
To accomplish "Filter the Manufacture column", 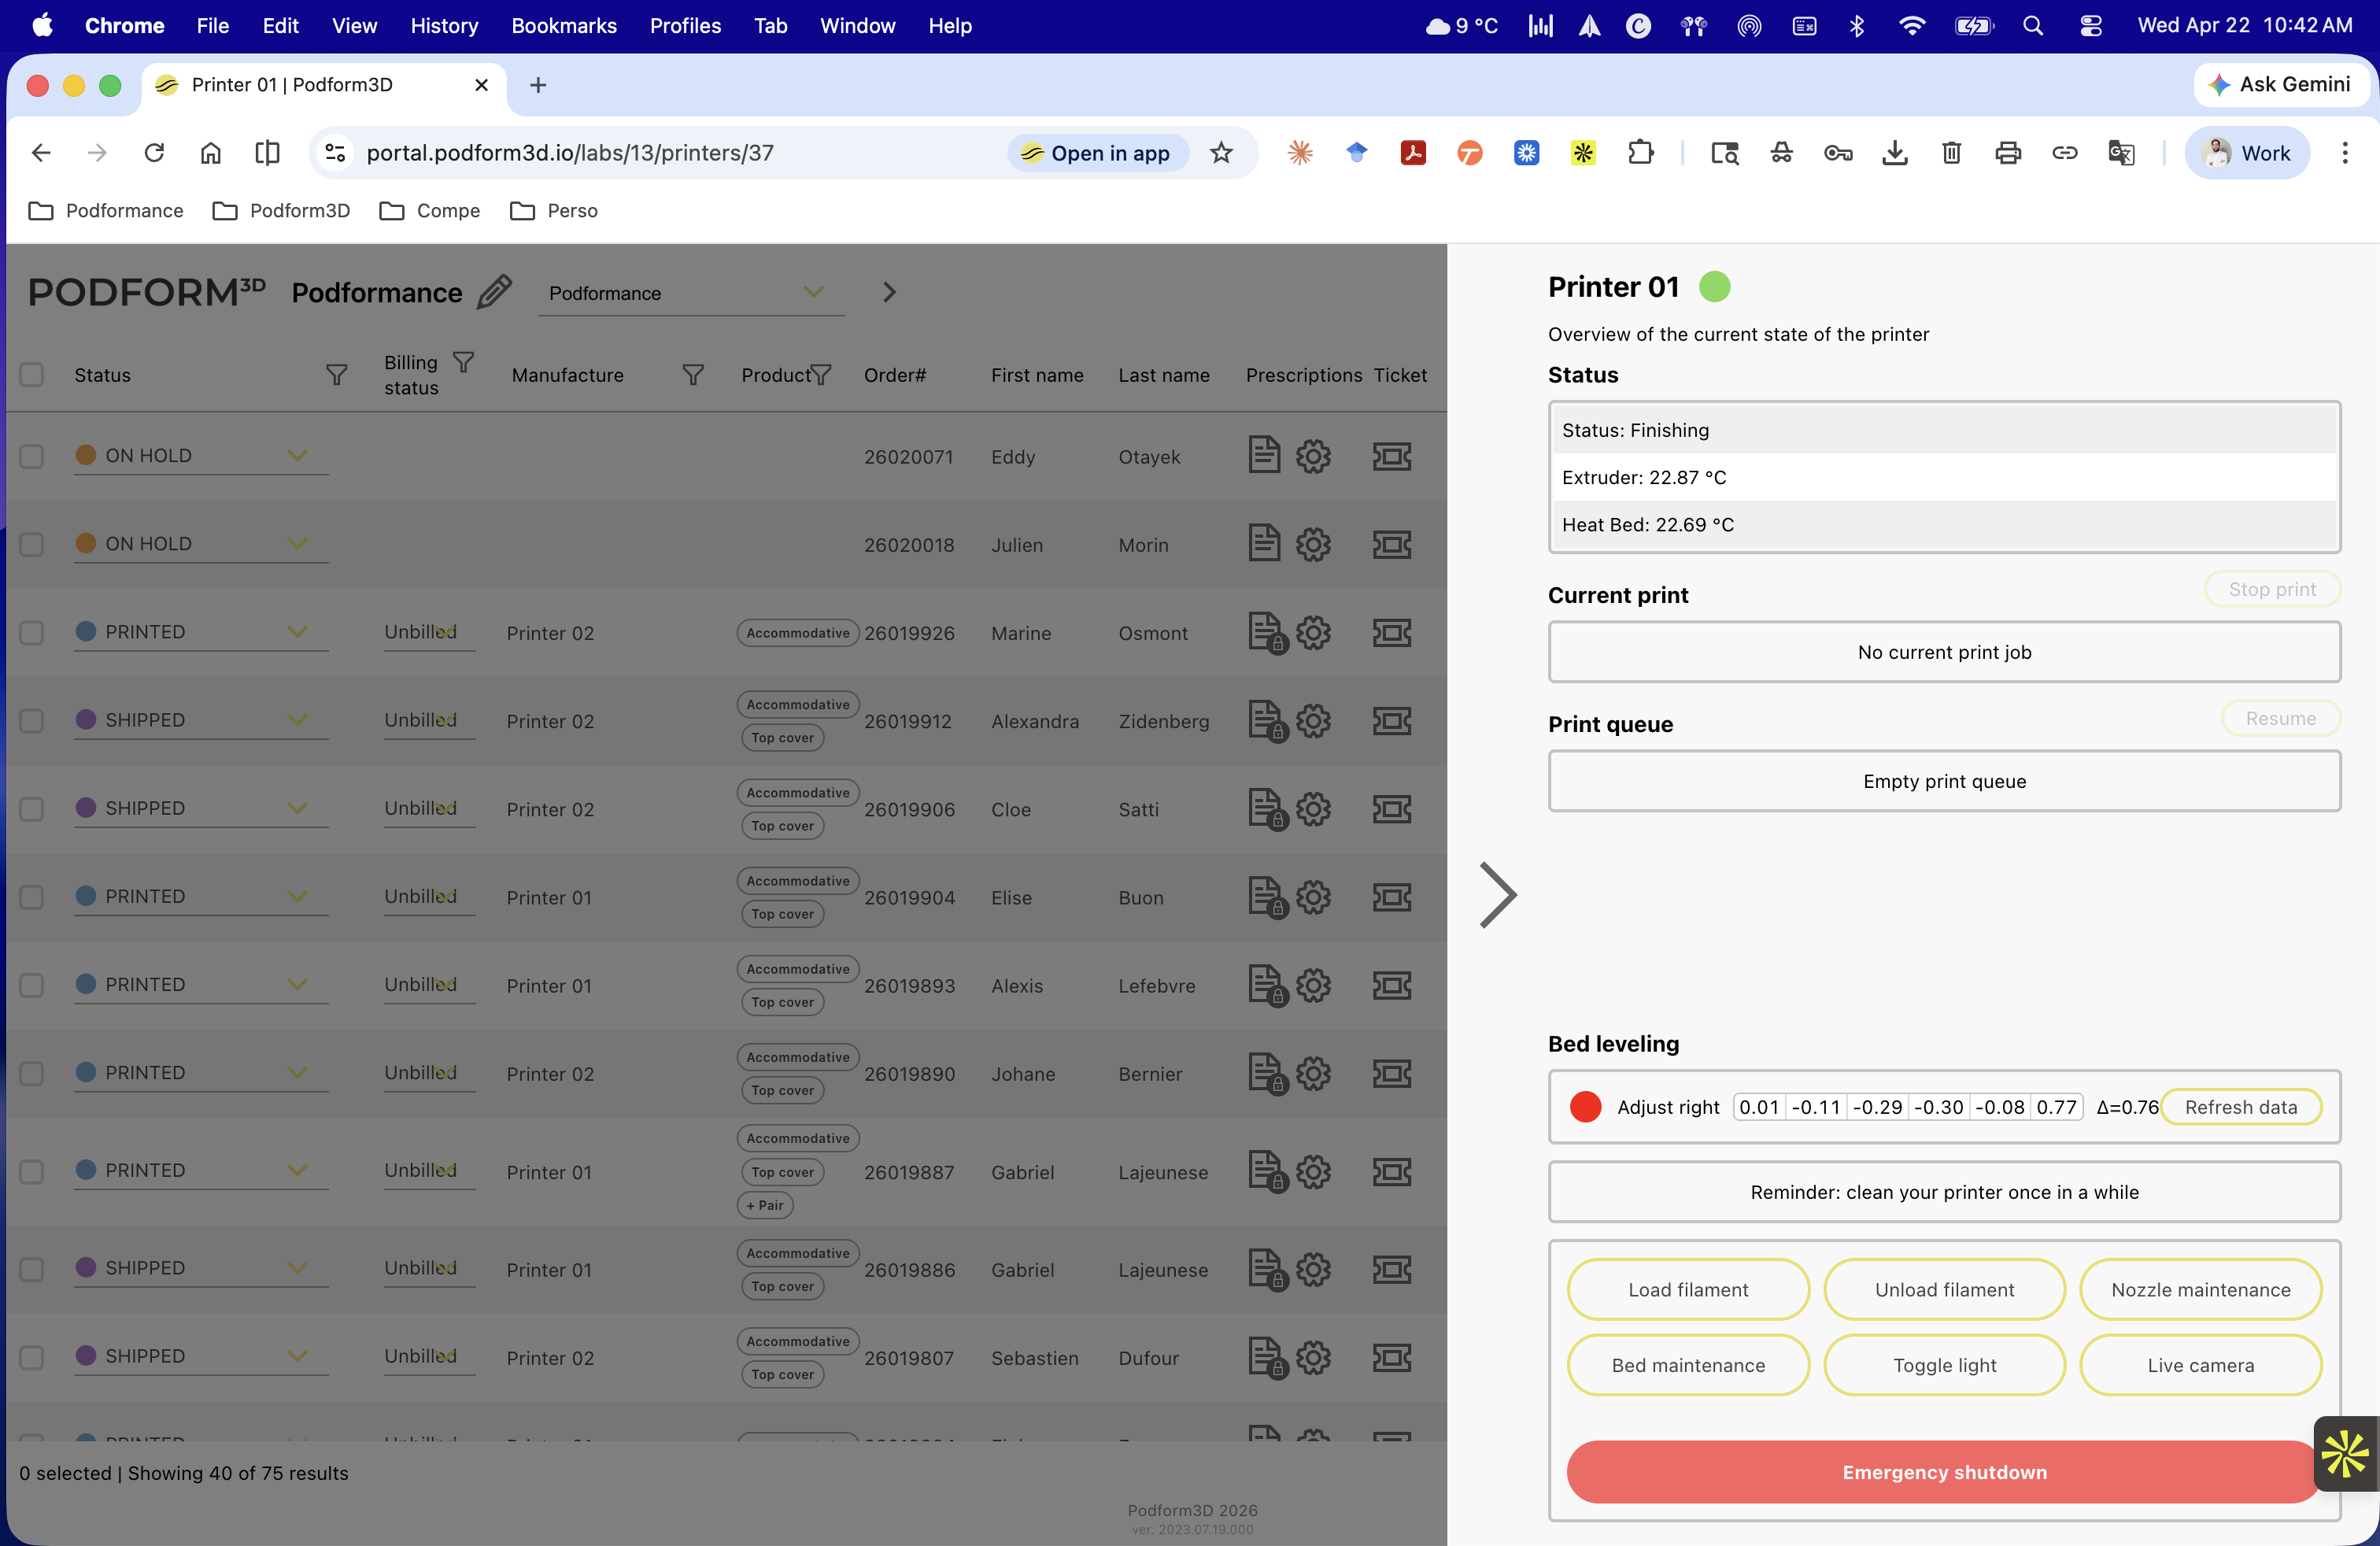I will (x=693, y=375).
